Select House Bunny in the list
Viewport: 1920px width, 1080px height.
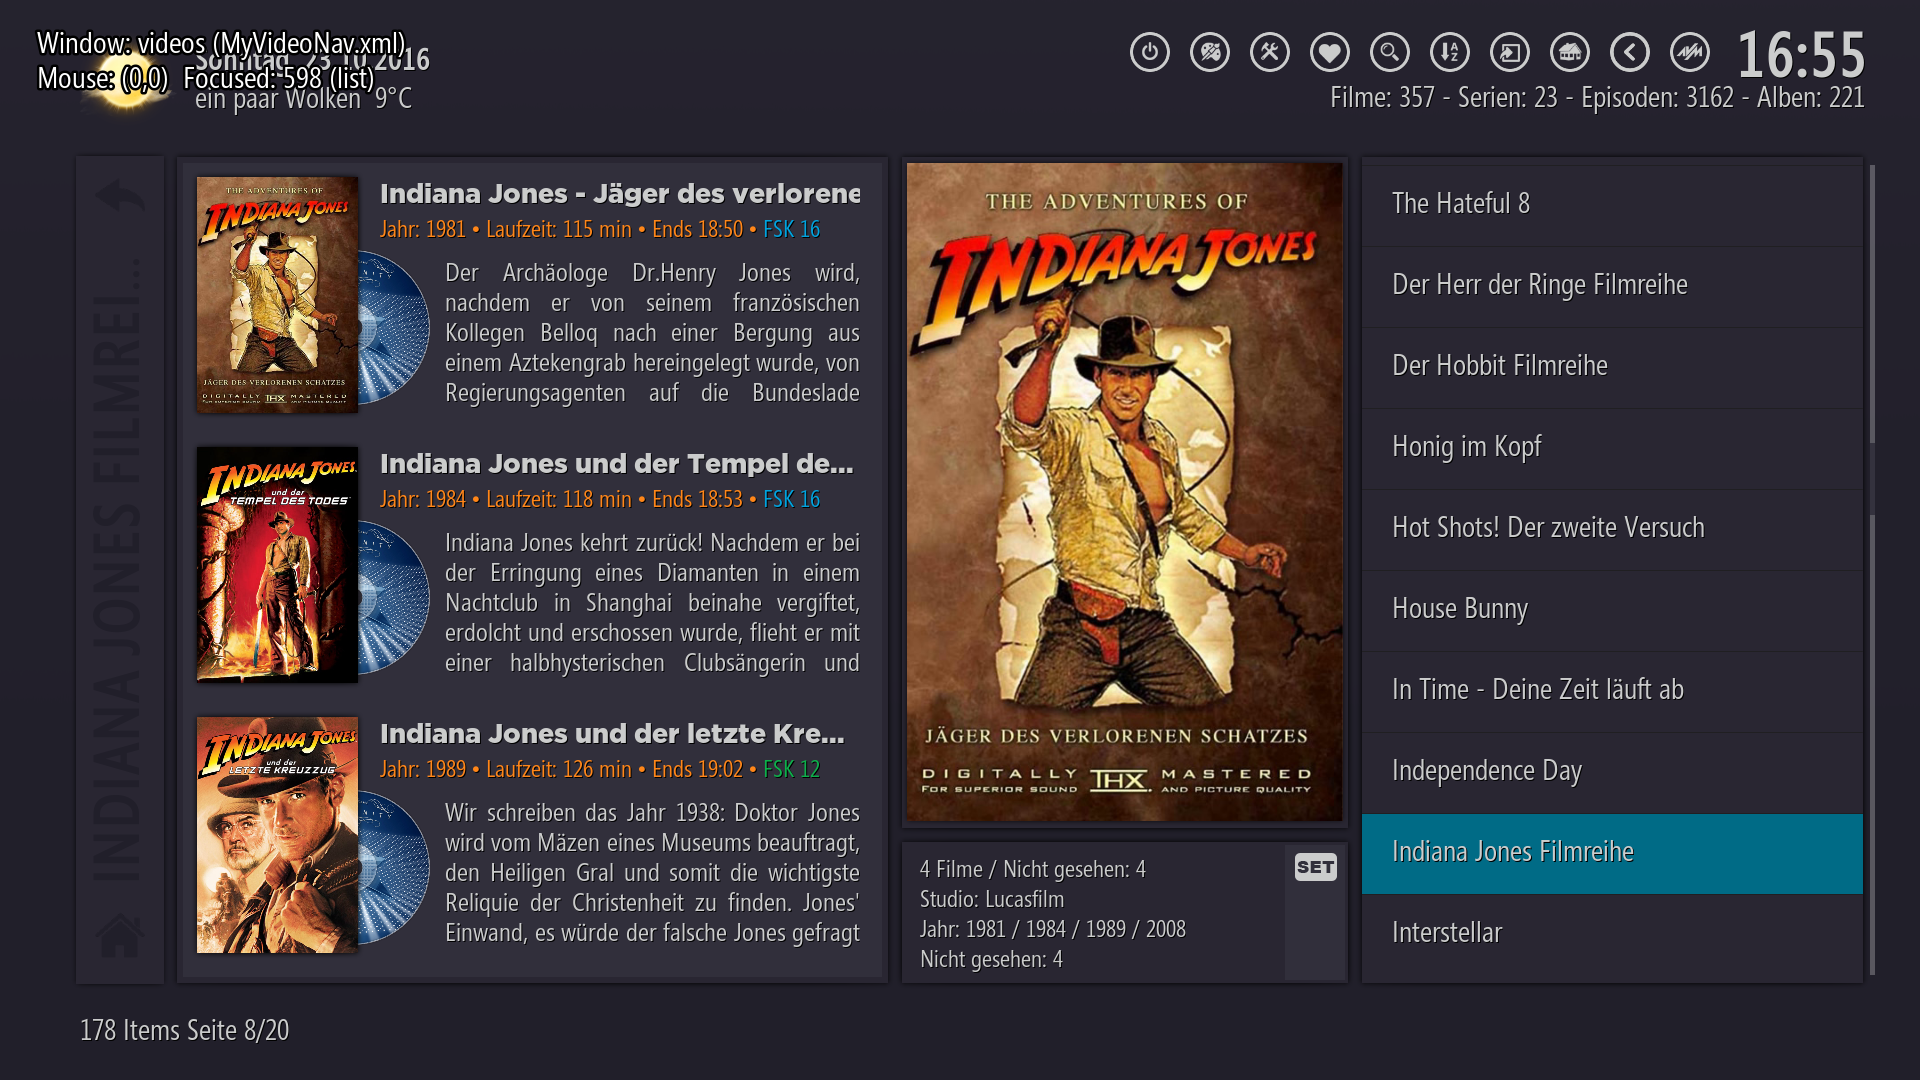pyautogui.click(x=1612, y=610)
